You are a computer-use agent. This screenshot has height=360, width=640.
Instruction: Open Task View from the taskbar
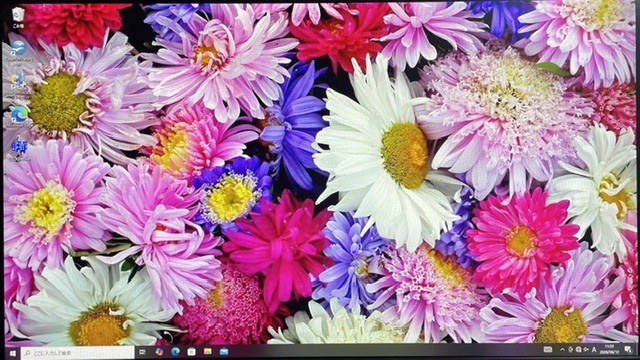[142, 352]
